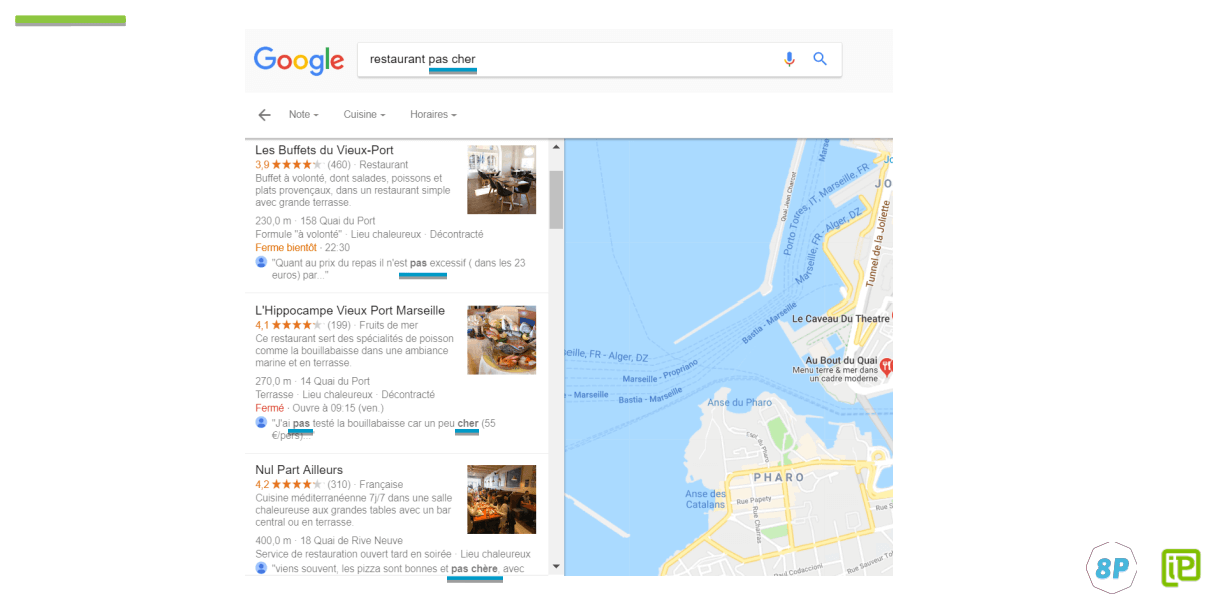Click the blue search magnifier icon
Viewport: 1213px width, 606px height.
coord(820,59)
